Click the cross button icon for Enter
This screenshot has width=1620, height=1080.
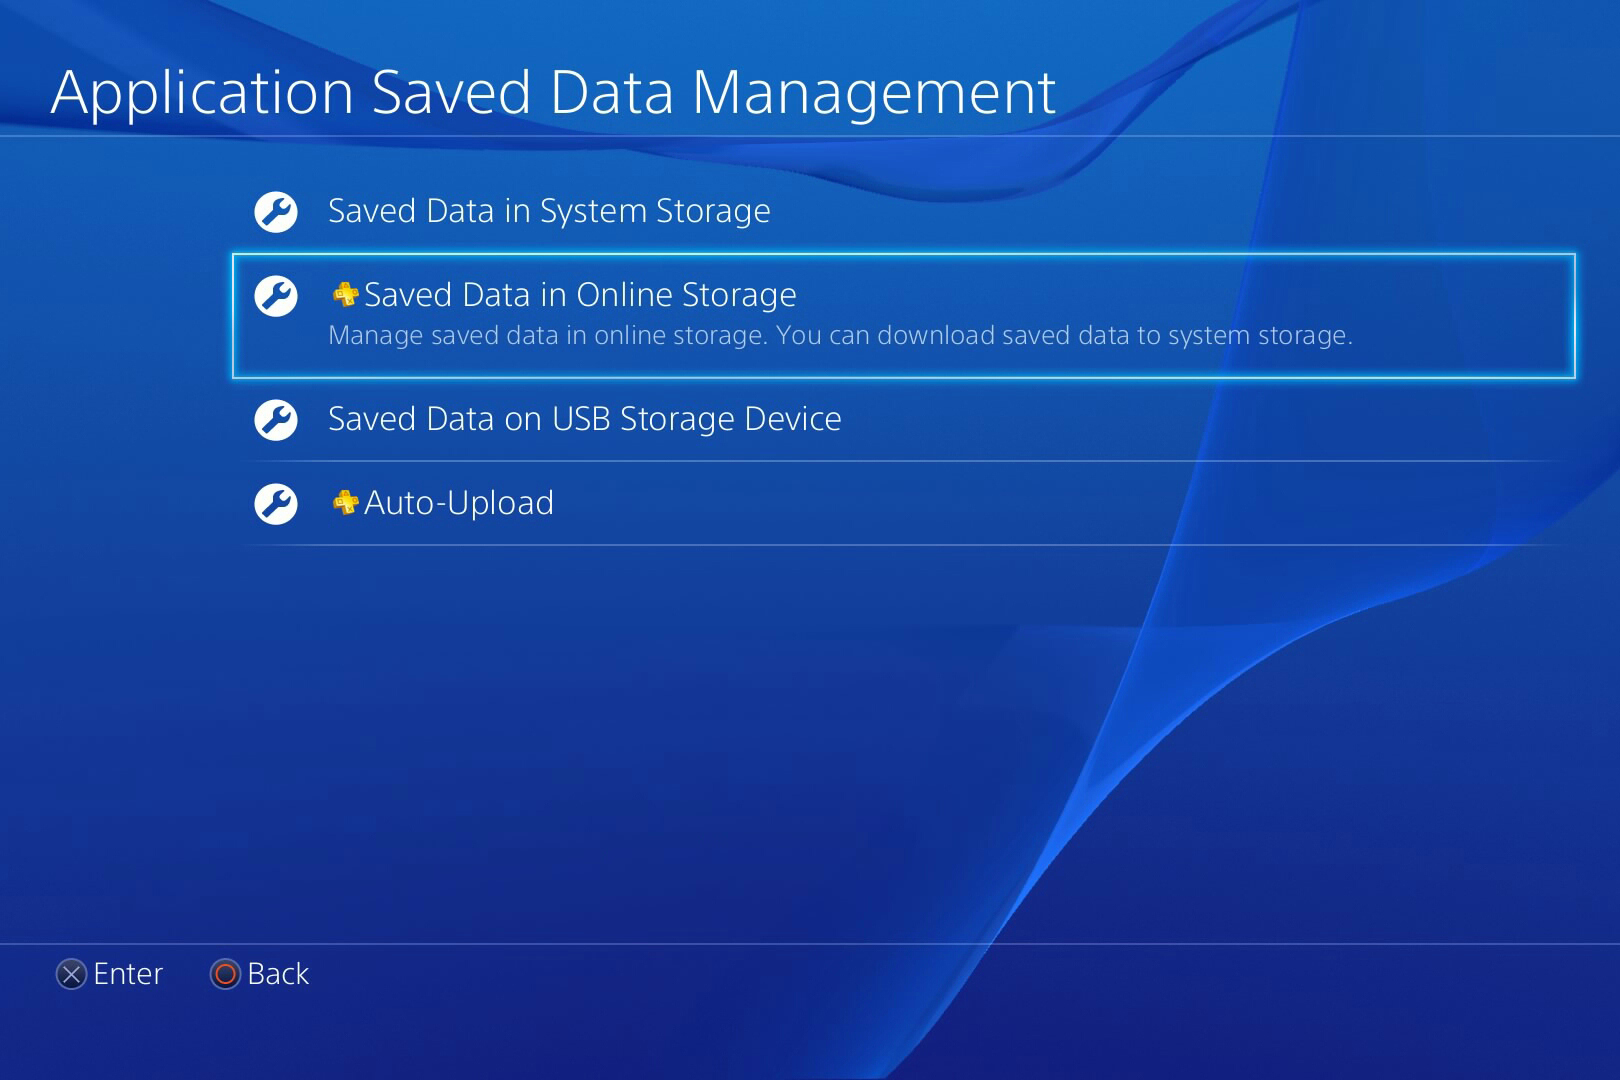[x=71, y=974]
